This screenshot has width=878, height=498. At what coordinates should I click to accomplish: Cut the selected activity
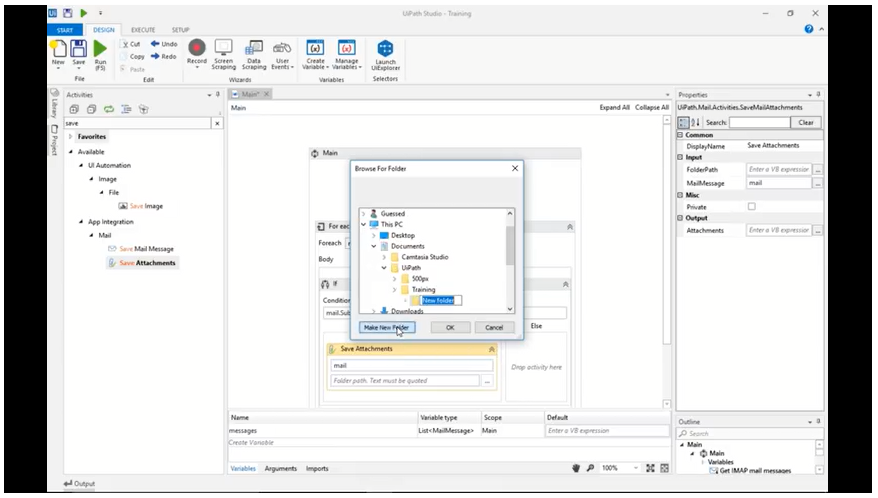[x=132, y=44]
